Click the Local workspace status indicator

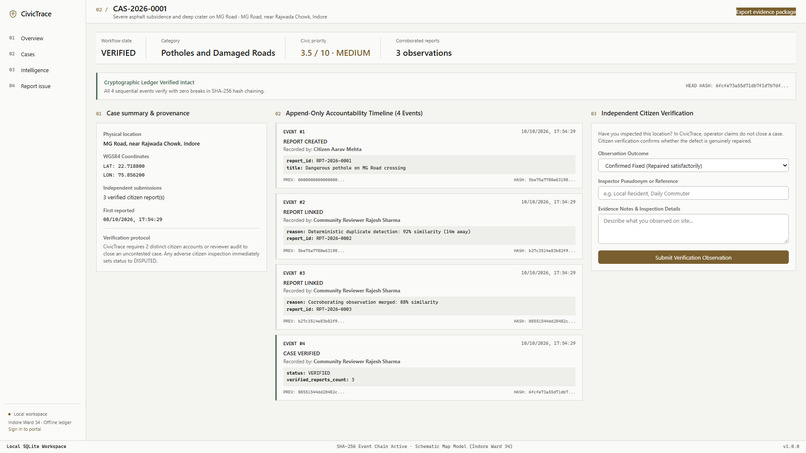pyautogui.click(x=28, y=414)
